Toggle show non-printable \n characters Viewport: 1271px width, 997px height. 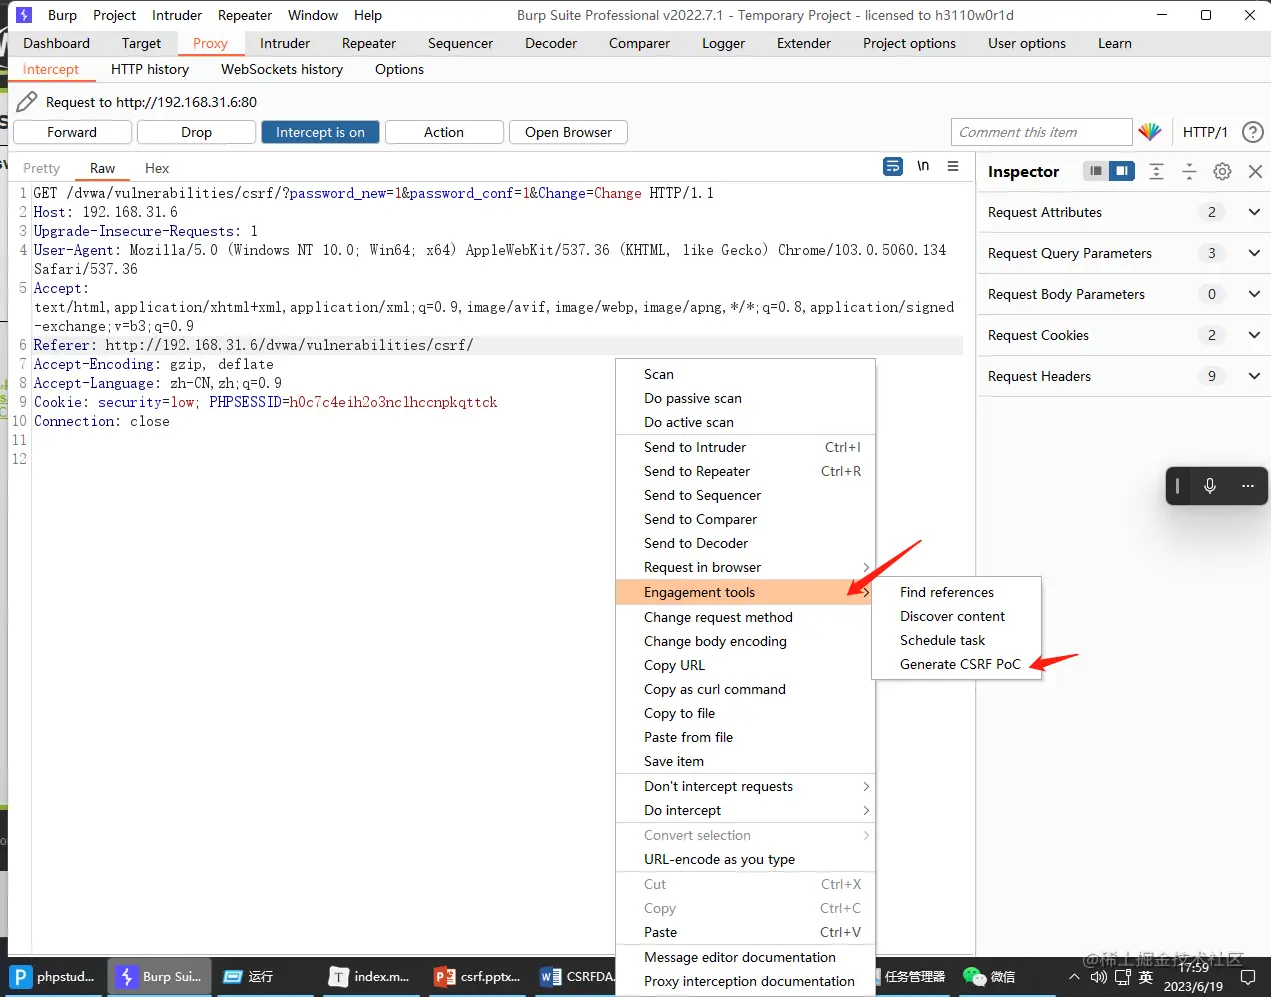coord(923,166)
